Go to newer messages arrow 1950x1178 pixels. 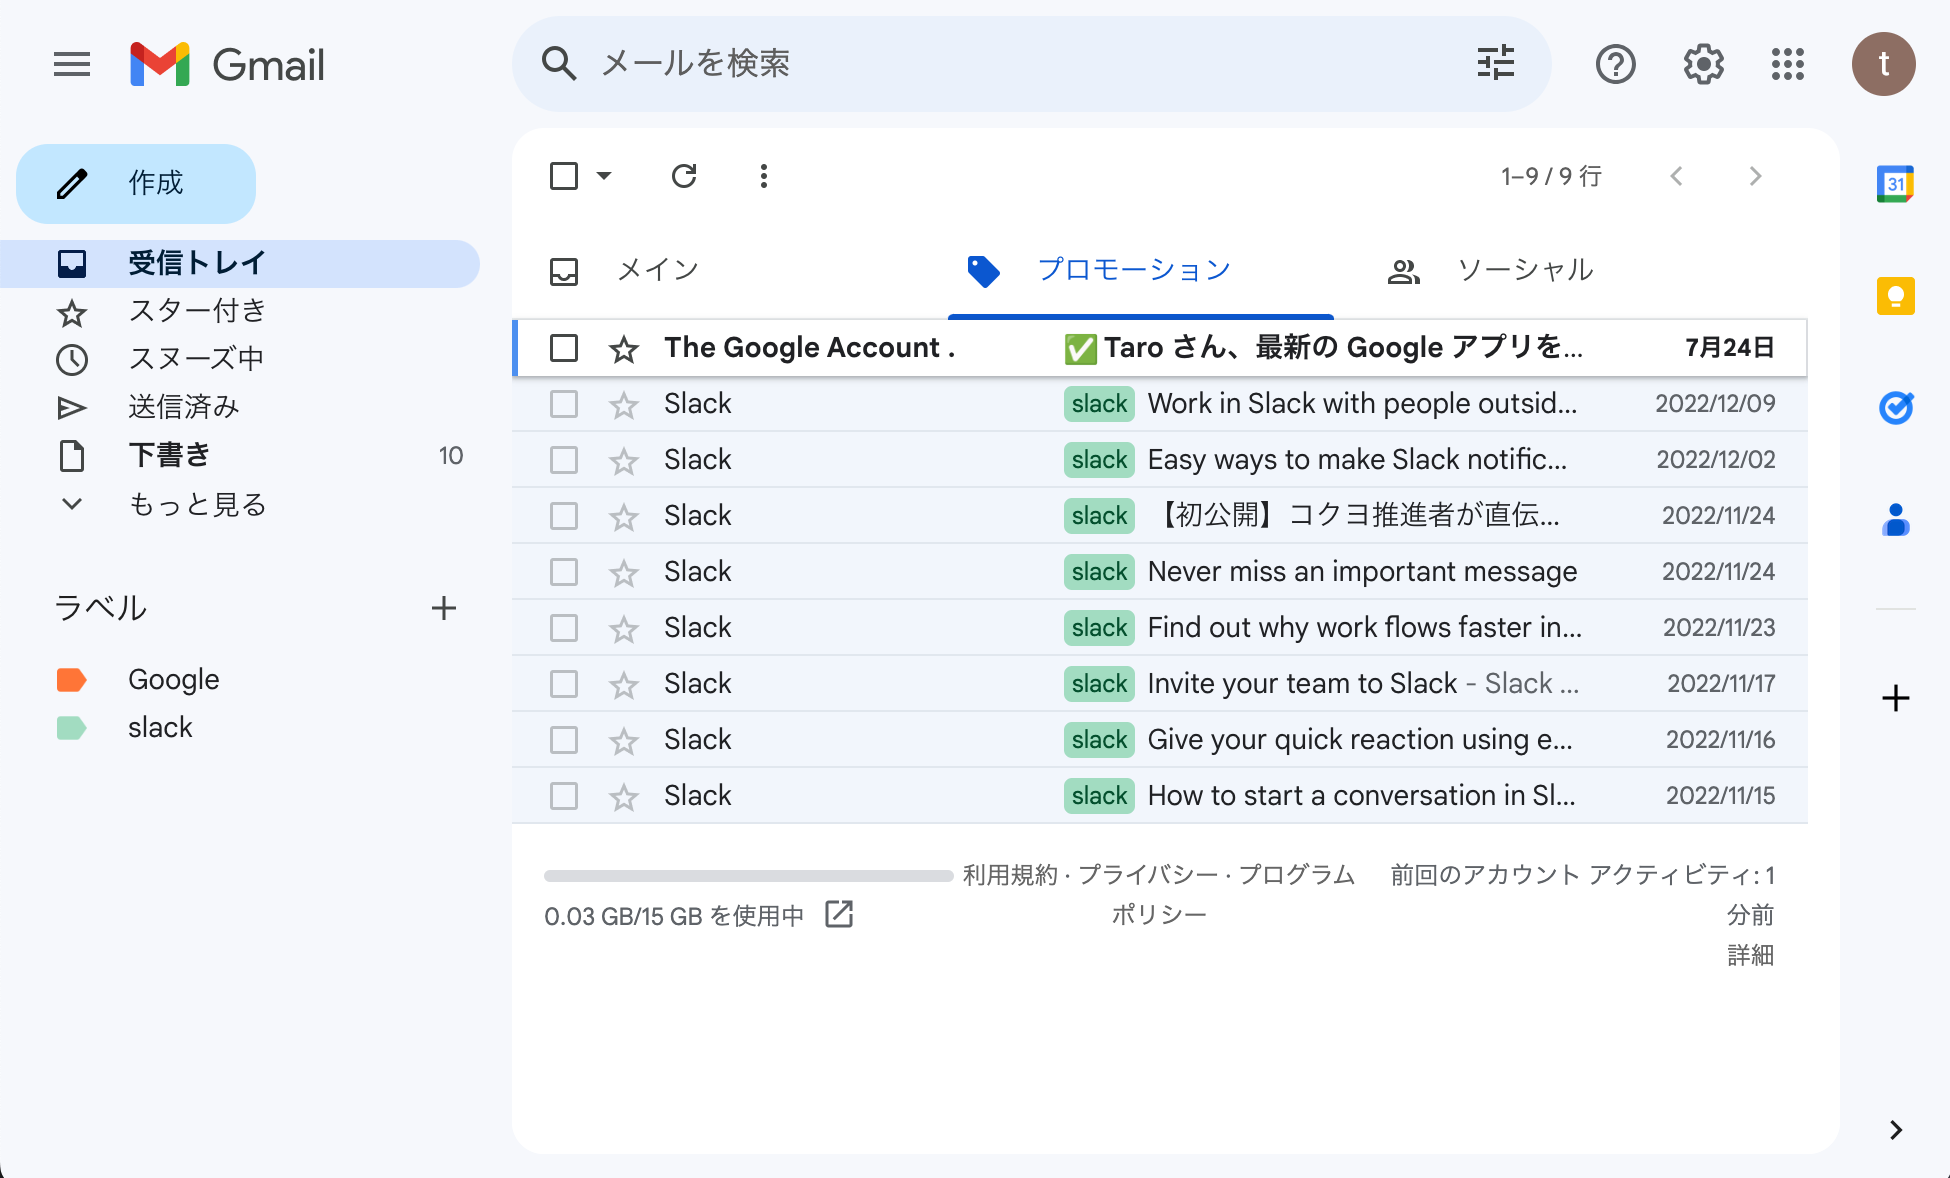tap(1677, 177)
